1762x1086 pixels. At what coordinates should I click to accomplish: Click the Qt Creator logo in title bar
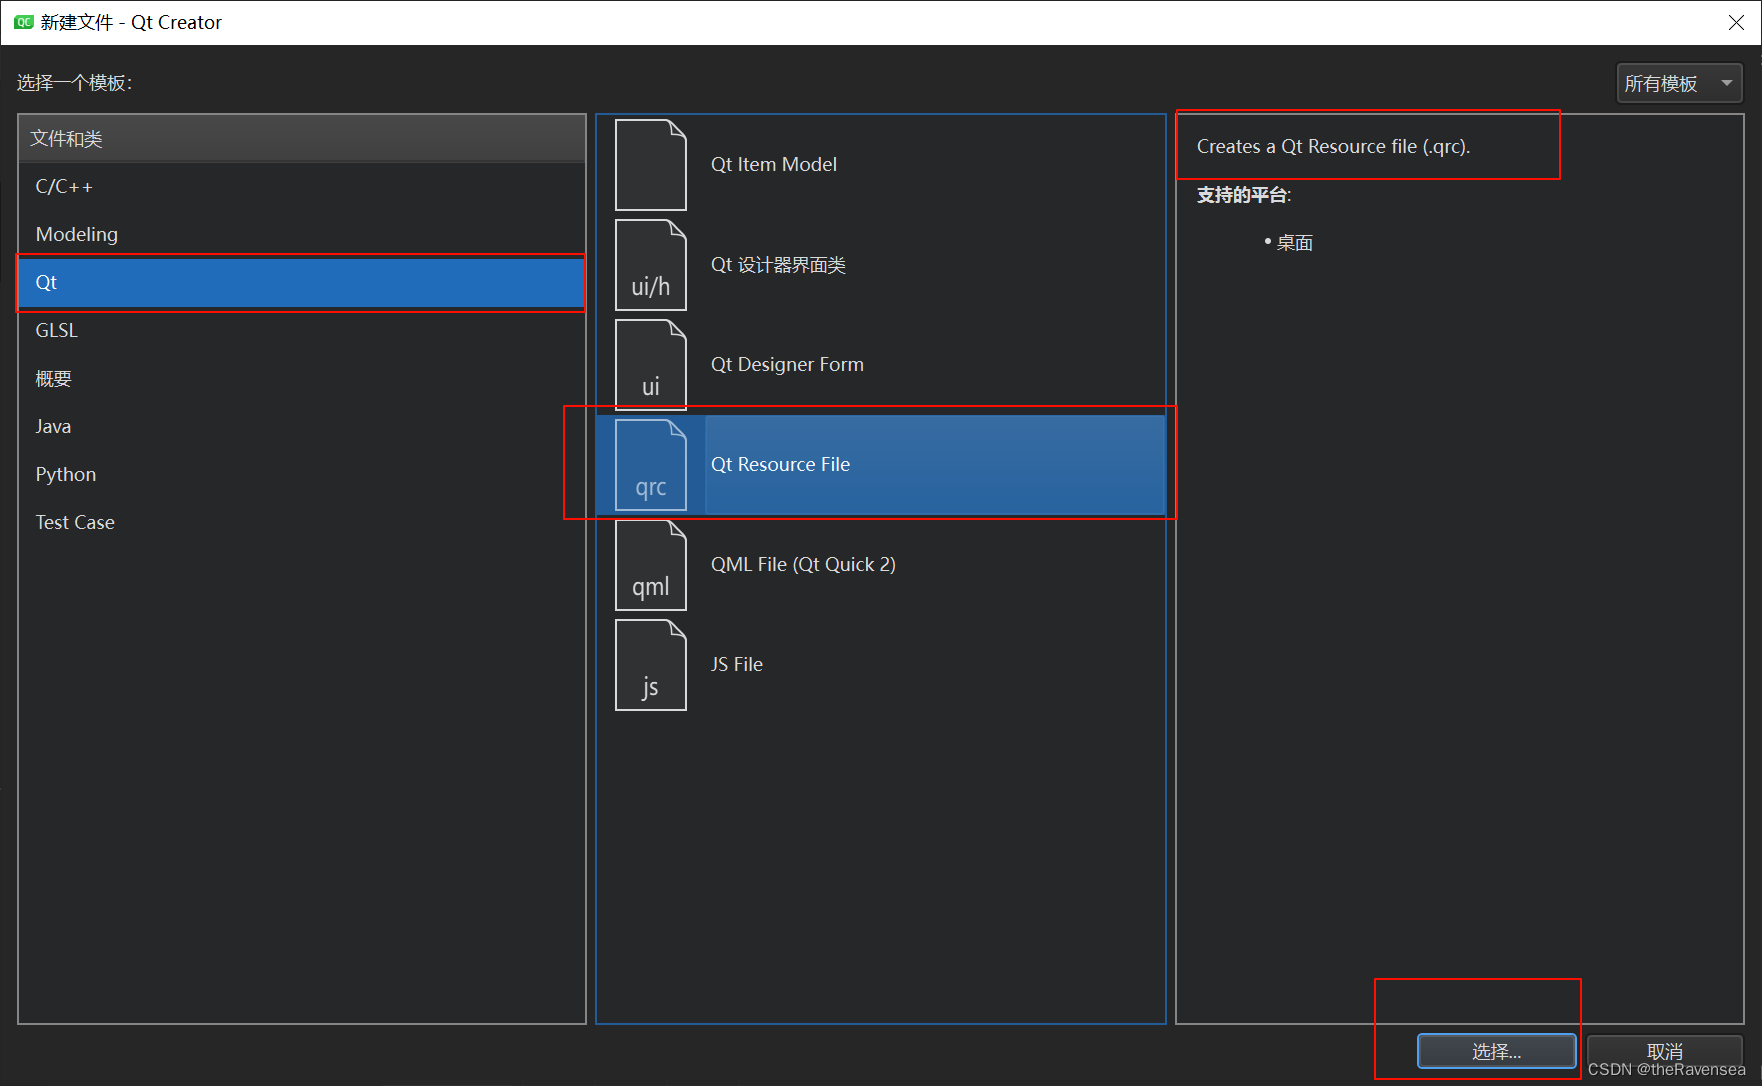[x=23, y=22]
